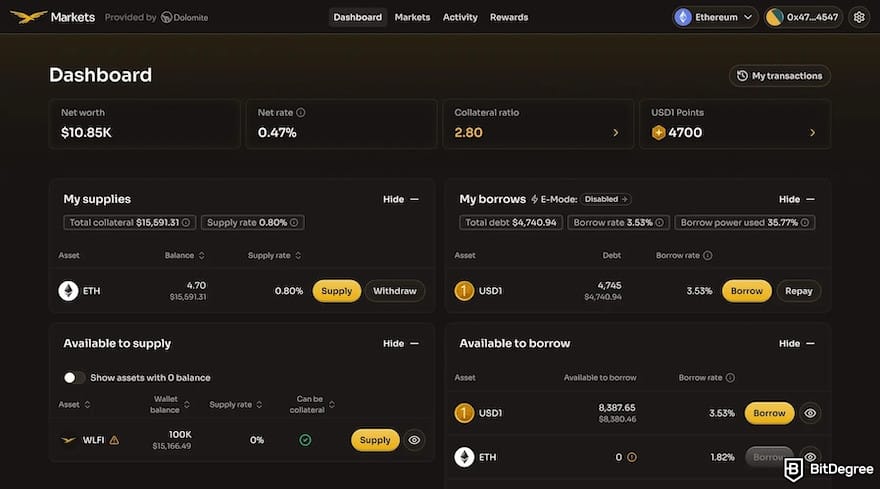
Task: Toggle the eye icon for USD1 borrow row
Action: tap(810, 413)
